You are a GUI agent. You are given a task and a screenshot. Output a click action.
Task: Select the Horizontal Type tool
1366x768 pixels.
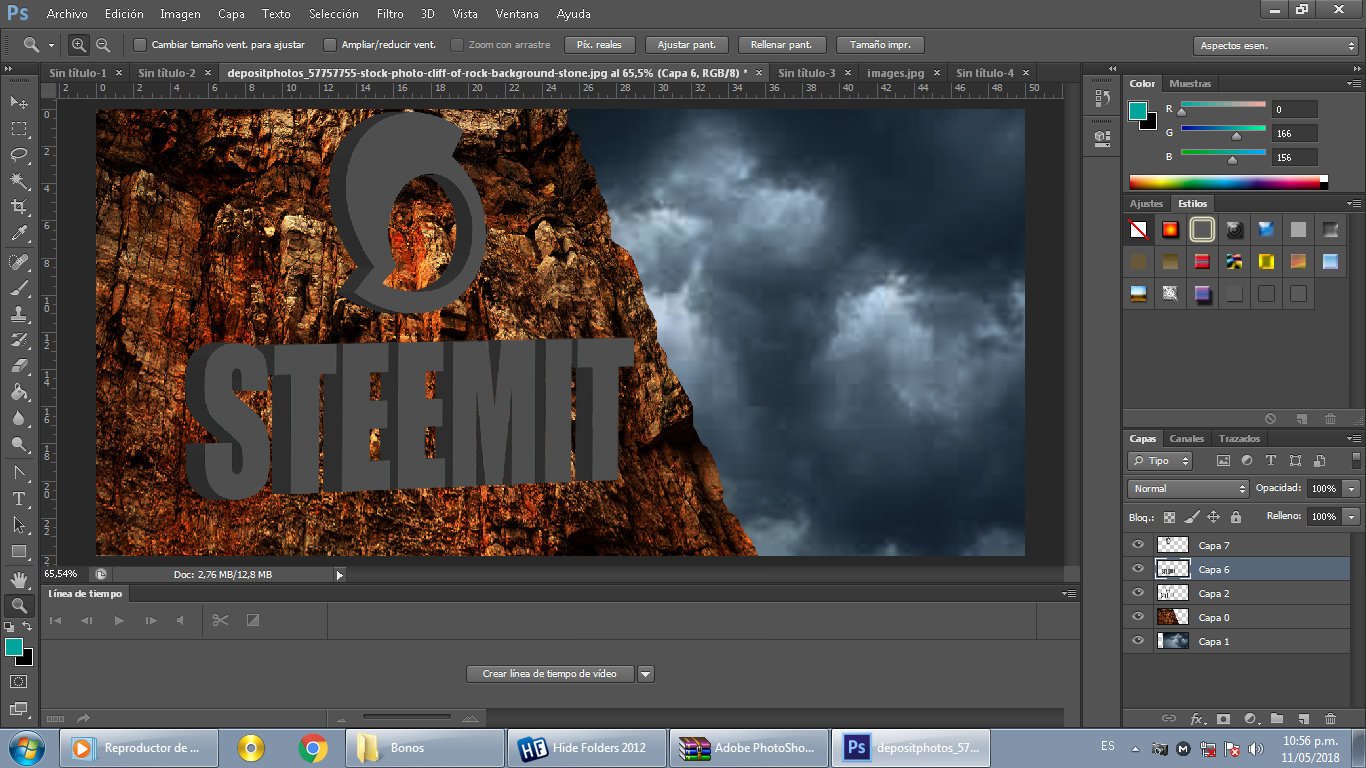point(19,498)
